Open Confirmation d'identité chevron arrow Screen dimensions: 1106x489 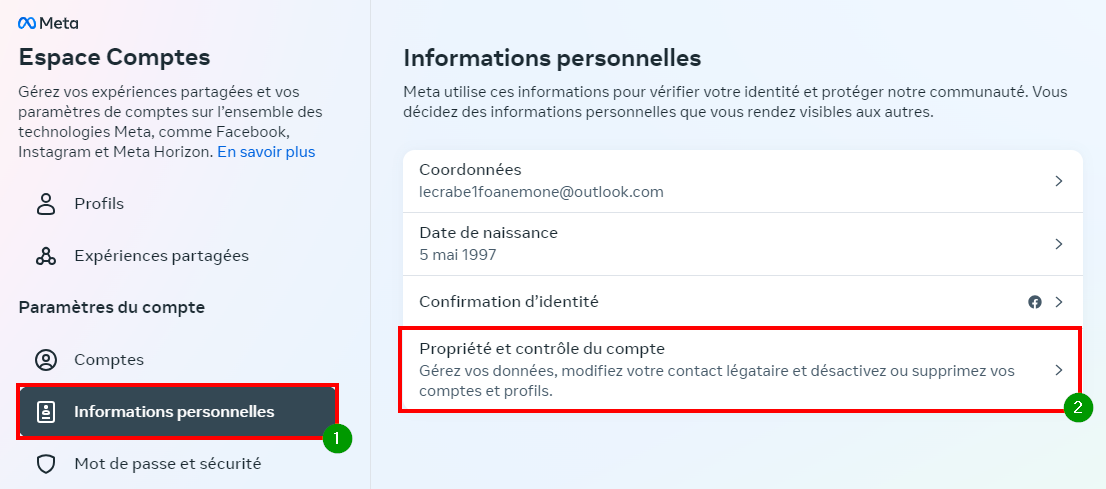click(1059, 302)
